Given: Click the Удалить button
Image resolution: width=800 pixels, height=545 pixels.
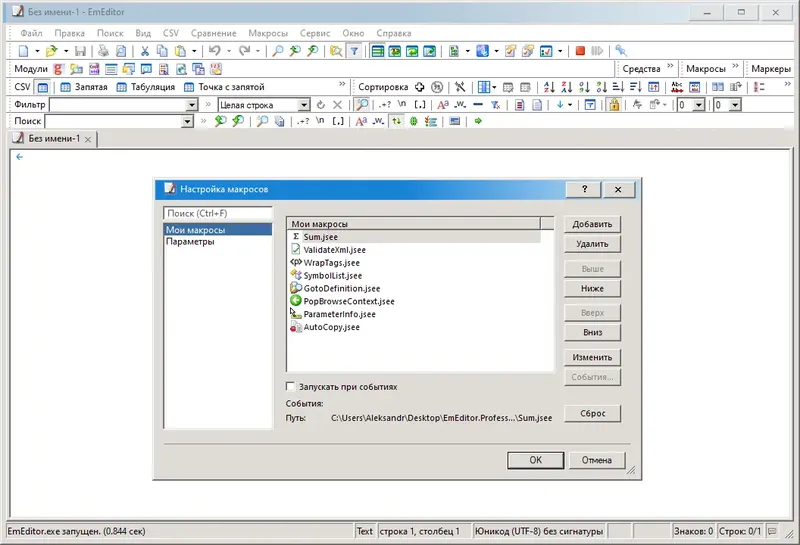Looking at the screenshot, I should 592,244.
